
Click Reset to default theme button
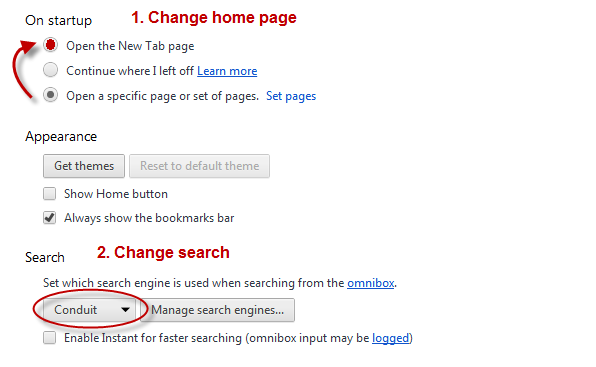point(200,166)
